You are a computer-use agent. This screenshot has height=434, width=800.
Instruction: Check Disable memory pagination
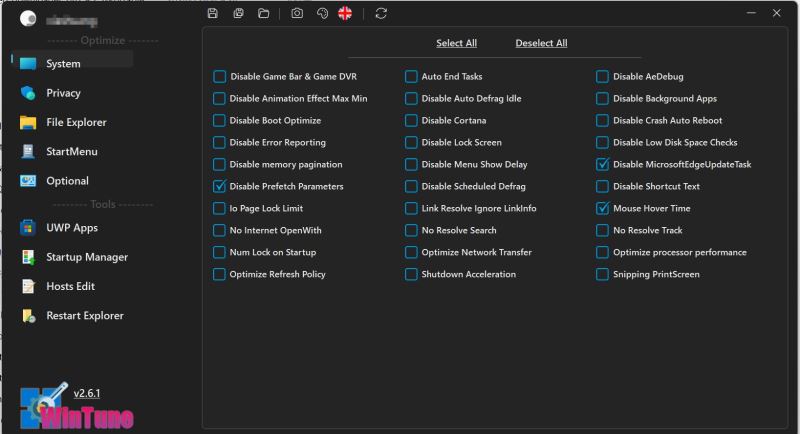[x=219, y=164]
